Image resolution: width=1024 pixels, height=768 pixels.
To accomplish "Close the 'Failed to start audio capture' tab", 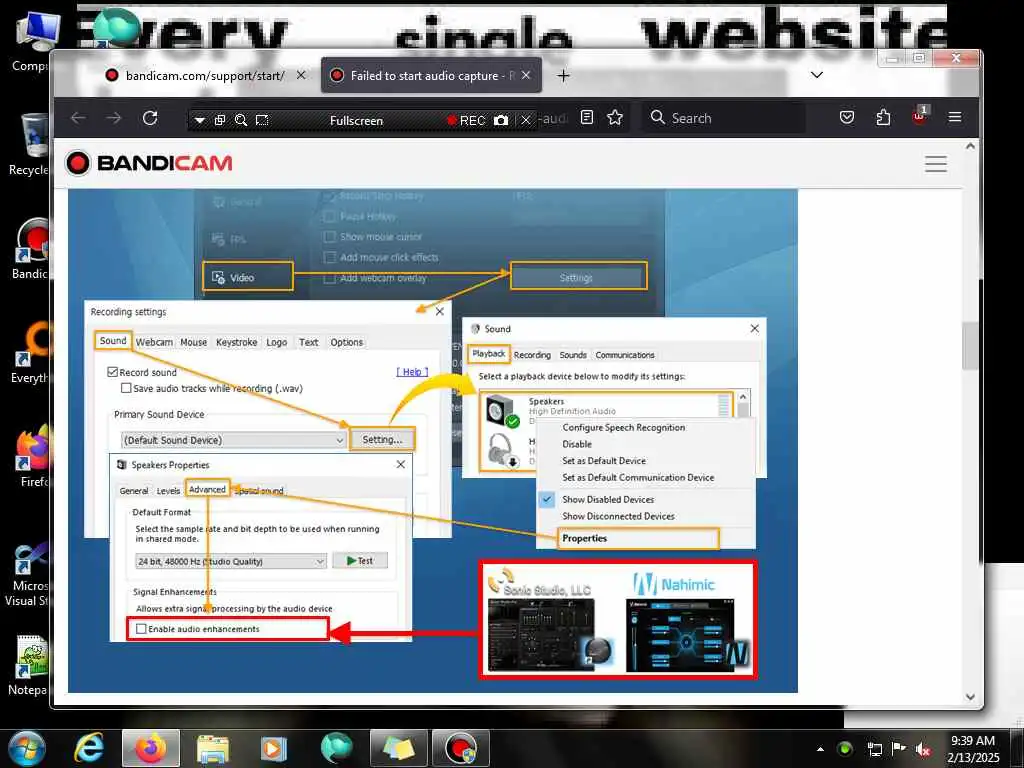I will click(526, 76).
